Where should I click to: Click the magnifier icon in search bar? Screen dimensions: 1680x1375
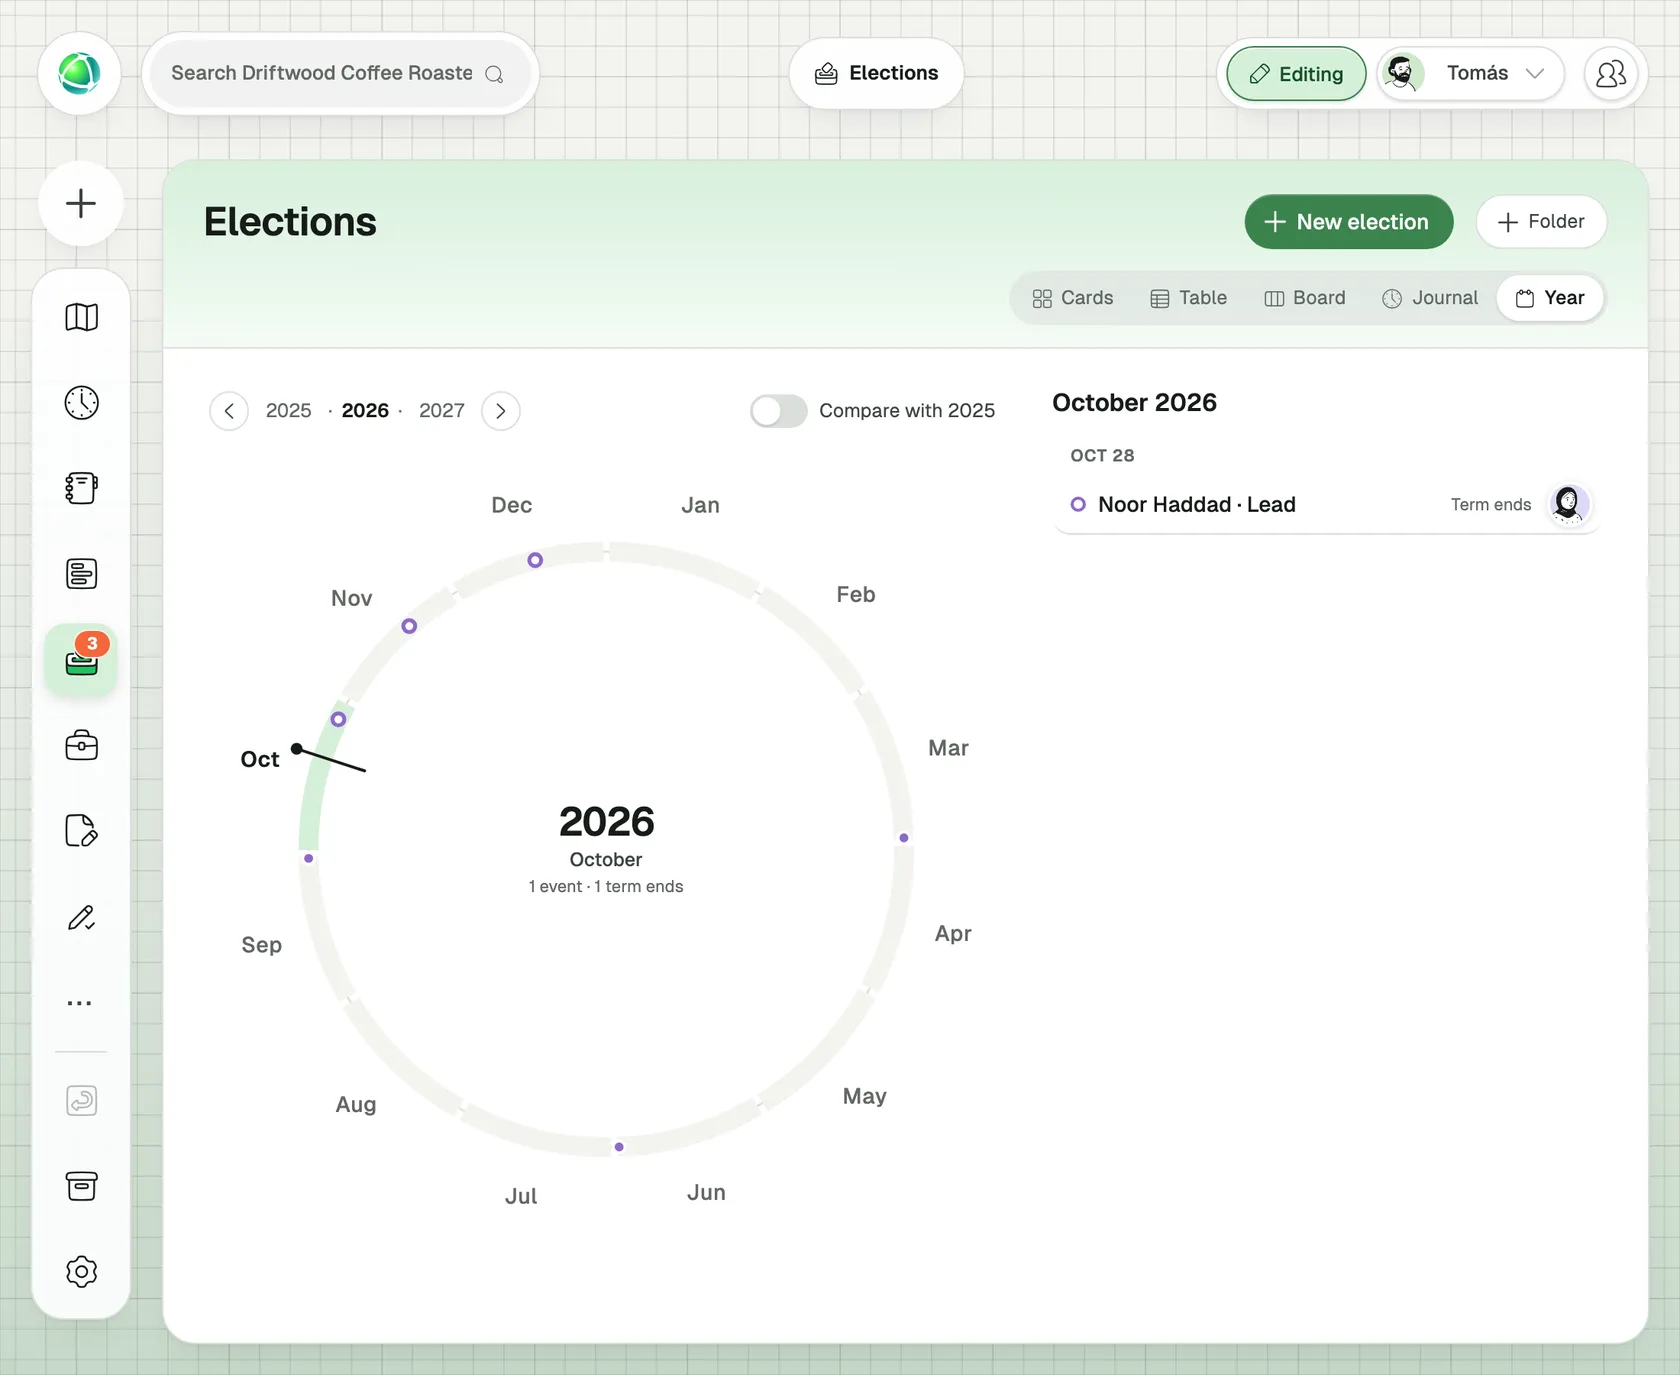tap(494, 74)
